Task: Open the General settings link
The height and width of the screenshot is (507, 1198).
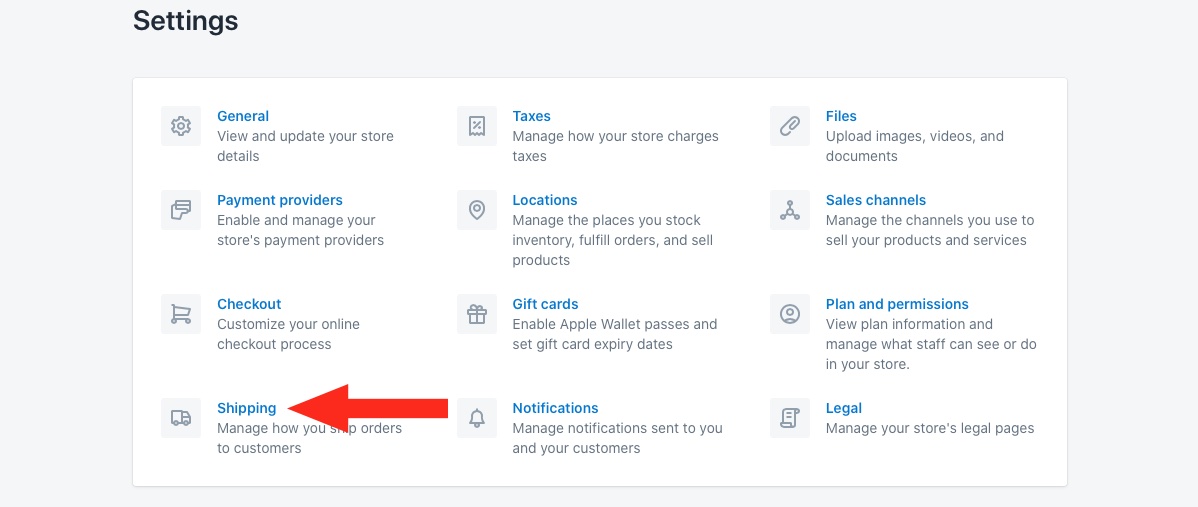Action: [x=243, y=116]
